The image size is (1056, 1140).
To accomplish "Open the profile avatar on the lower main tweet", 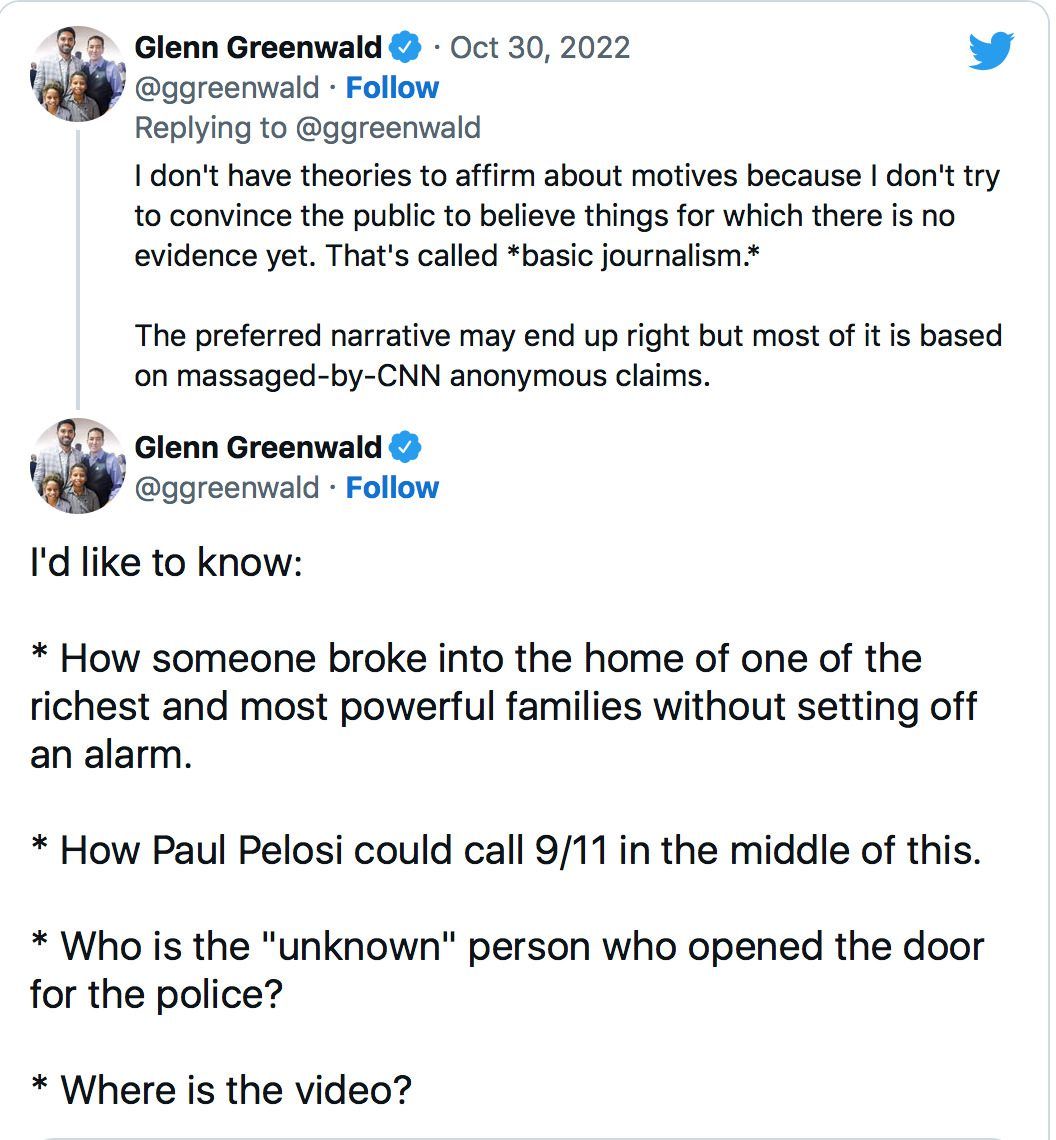I will 78,466.
